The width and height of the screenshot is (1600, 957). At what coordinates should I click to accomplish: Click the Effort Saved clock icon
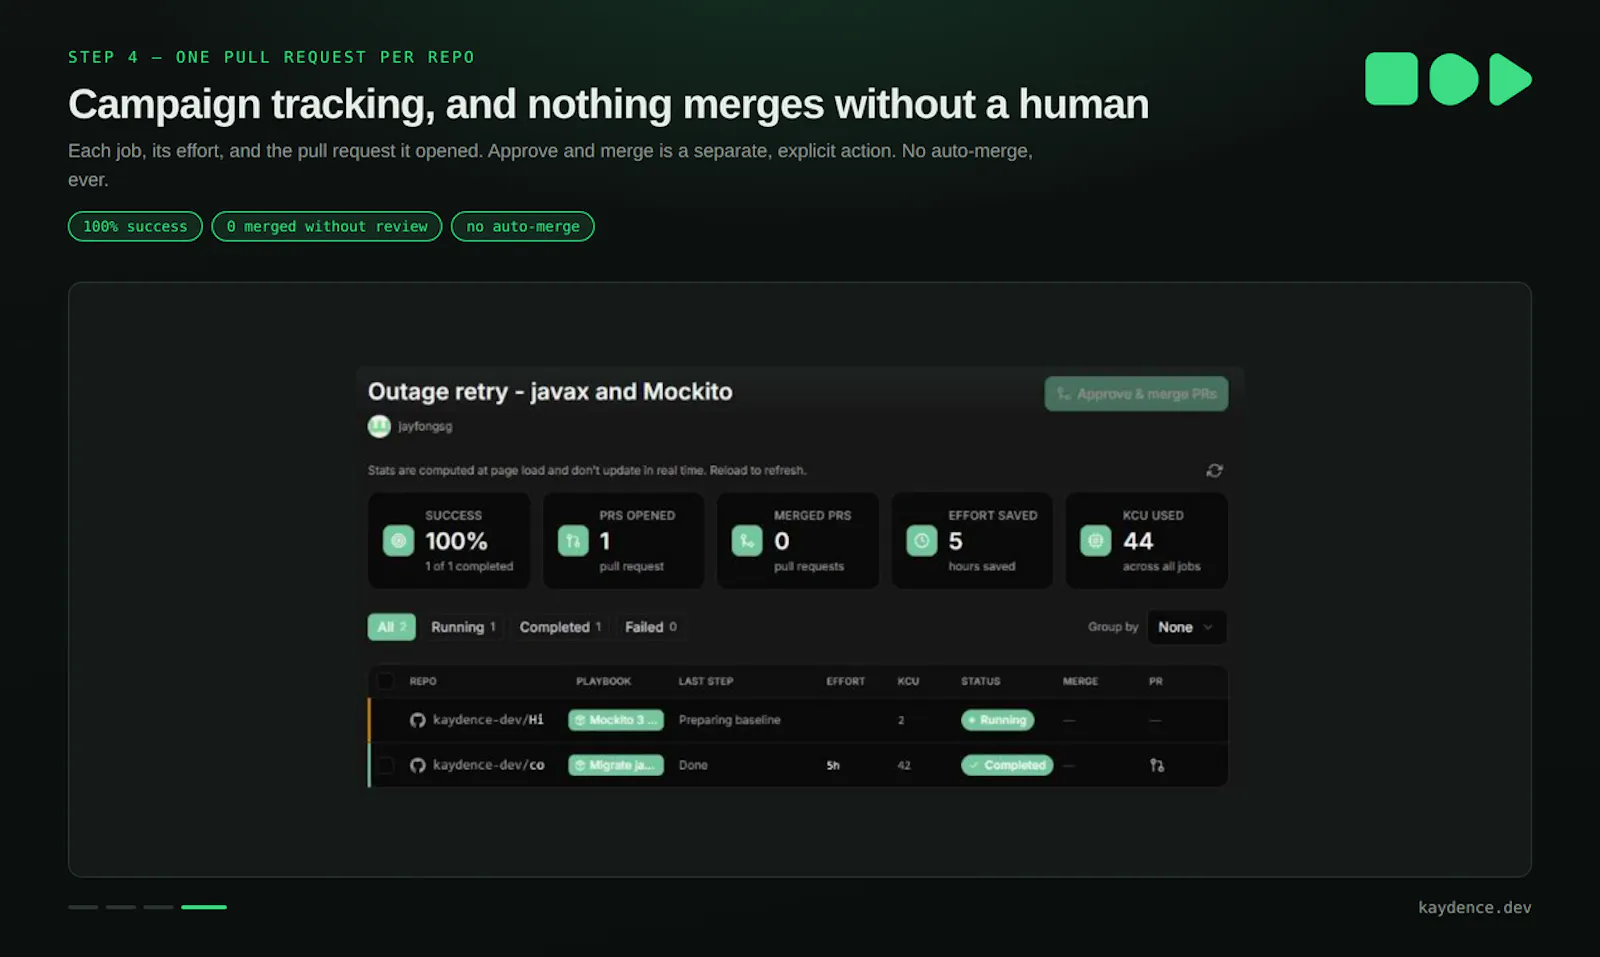(x=922, y=541)
